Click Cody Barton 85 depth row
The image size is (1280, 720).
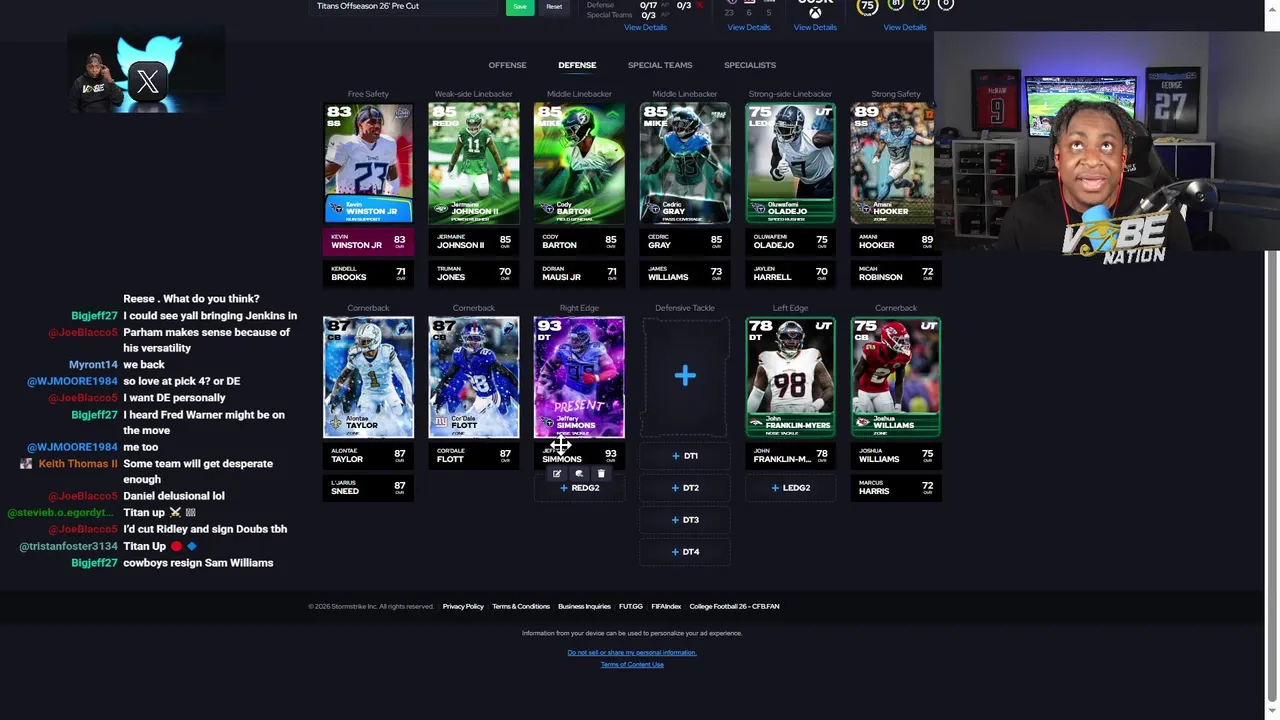click(579, 241)
